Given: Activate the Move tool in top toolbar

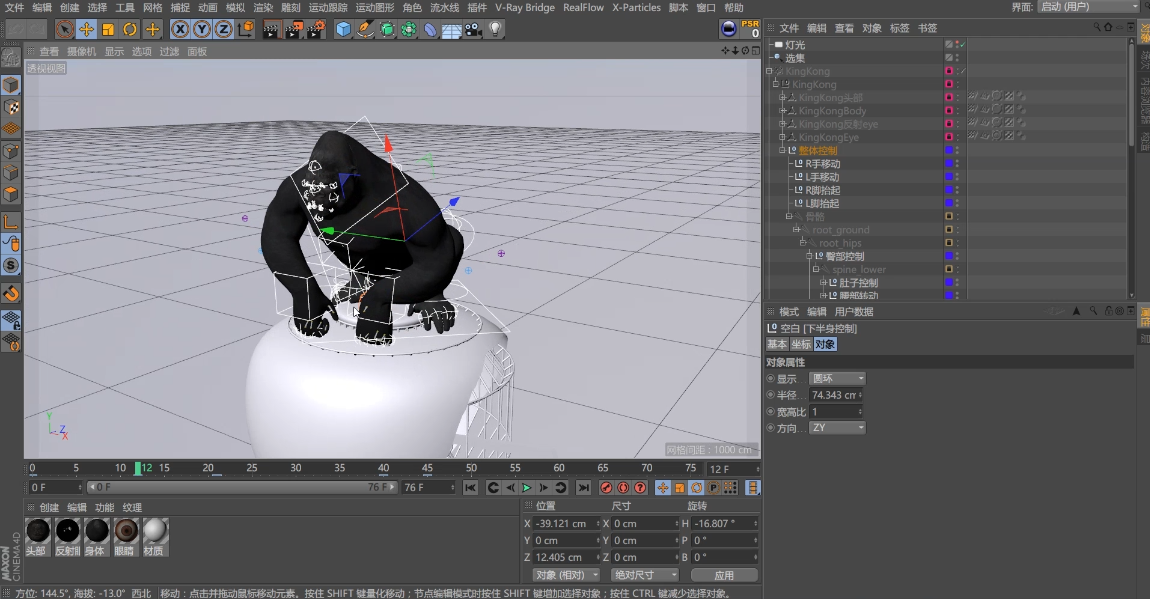Looking at the screenshot, I should [87, 29].
